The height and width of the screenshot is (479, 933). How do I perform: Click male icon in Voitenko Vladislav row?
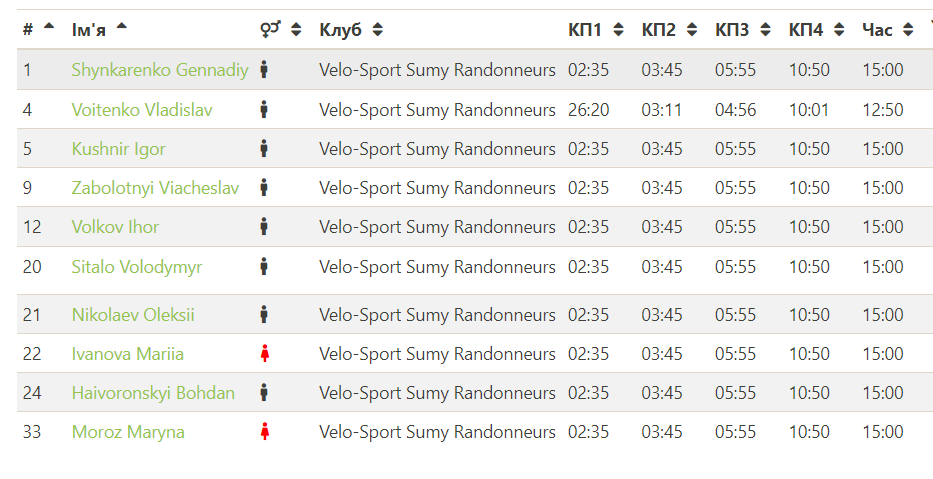click(264, 110)
